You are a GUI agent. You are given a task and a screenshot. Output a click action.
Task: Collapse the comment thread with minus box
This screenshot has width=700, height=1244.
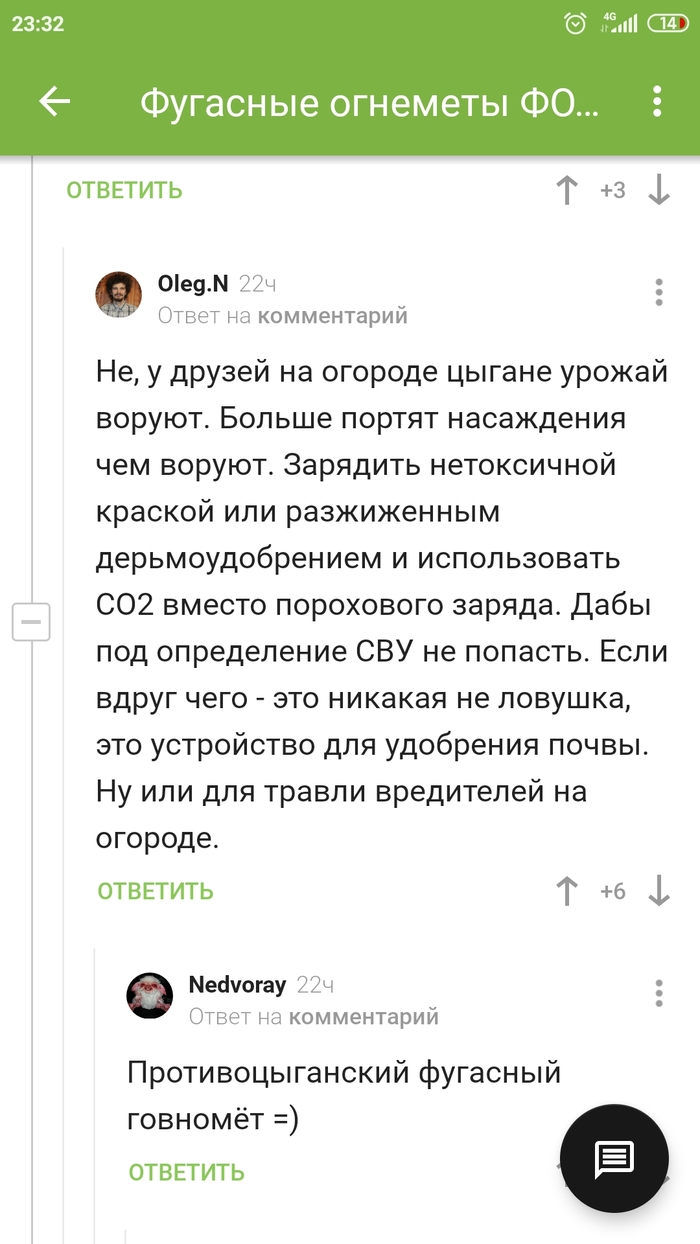pyautogui.click(x=31, y=622)
